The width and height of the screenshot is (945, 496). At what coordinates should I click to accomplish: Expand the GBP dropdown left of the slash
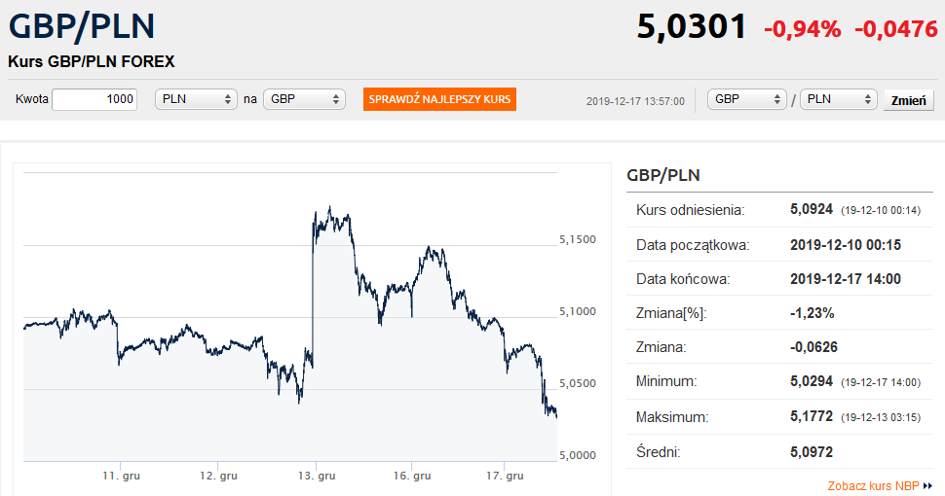[747, 100]
